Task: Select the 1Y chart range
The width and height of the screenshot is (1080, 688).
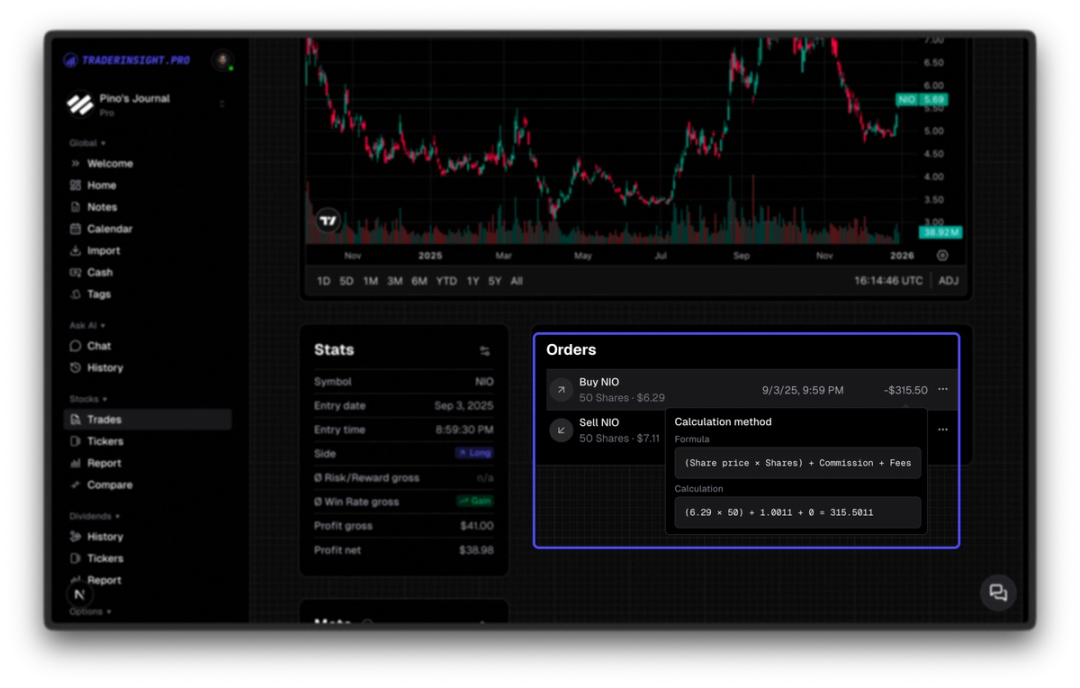Action: (x=472, y=281)
